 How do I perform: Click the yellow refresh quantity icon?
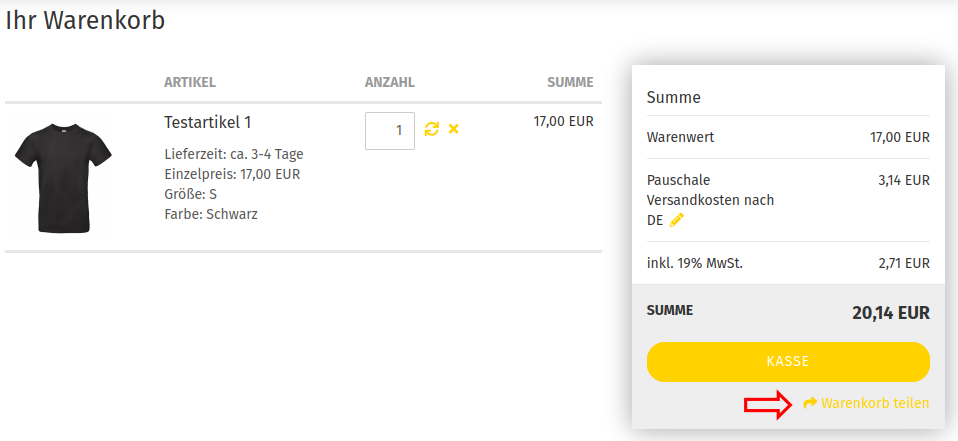432,129
